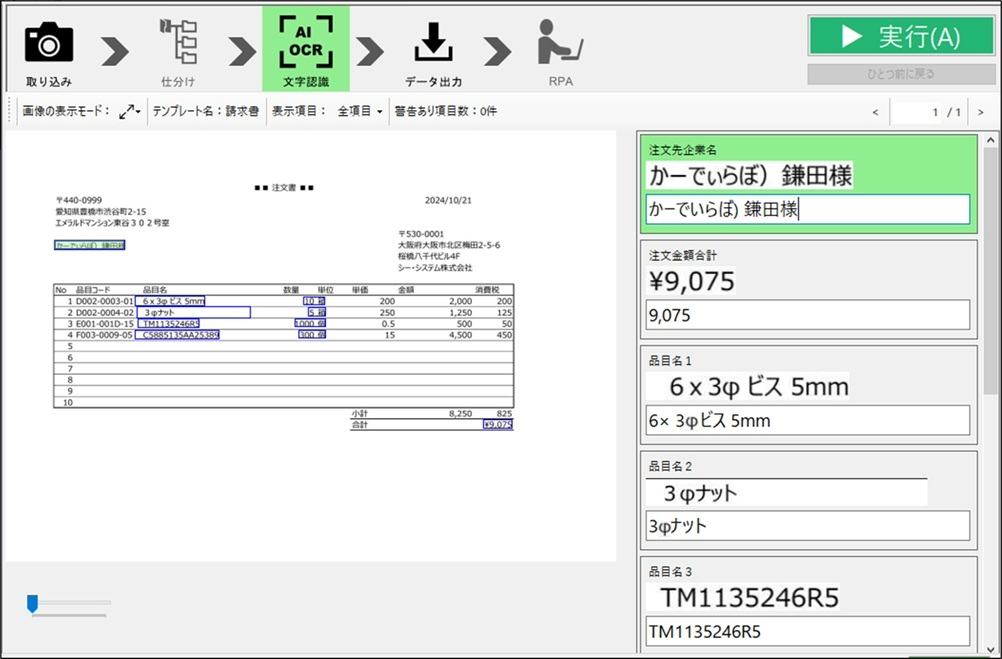Click the 警告あり項目数 toolbar item

click(445, 112)
